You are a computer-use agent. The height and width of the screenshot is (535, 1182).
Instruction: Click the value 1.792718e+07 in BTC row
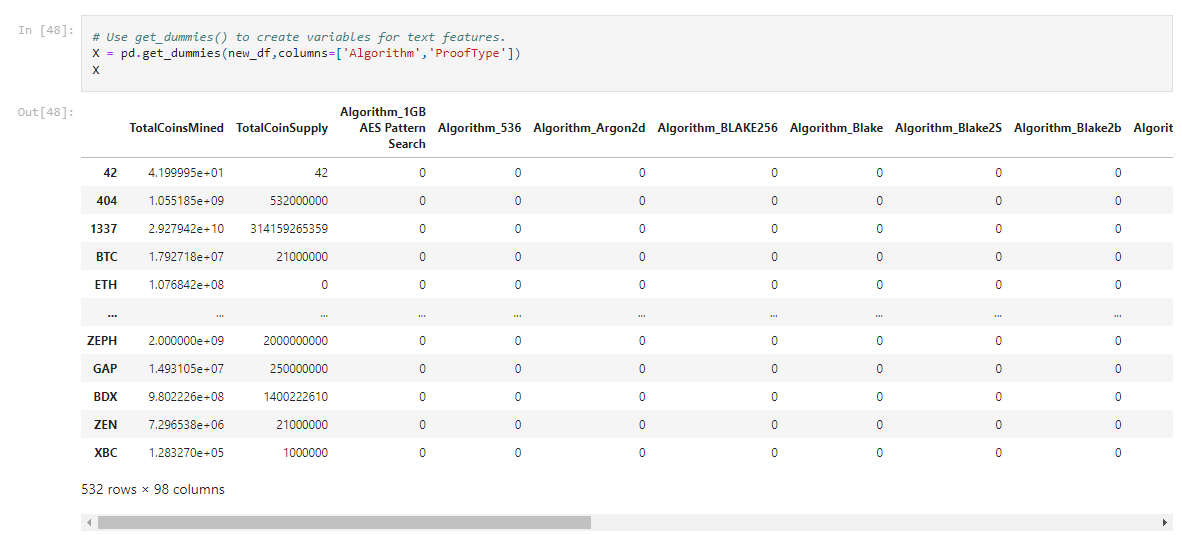click(x=186, y=257)
